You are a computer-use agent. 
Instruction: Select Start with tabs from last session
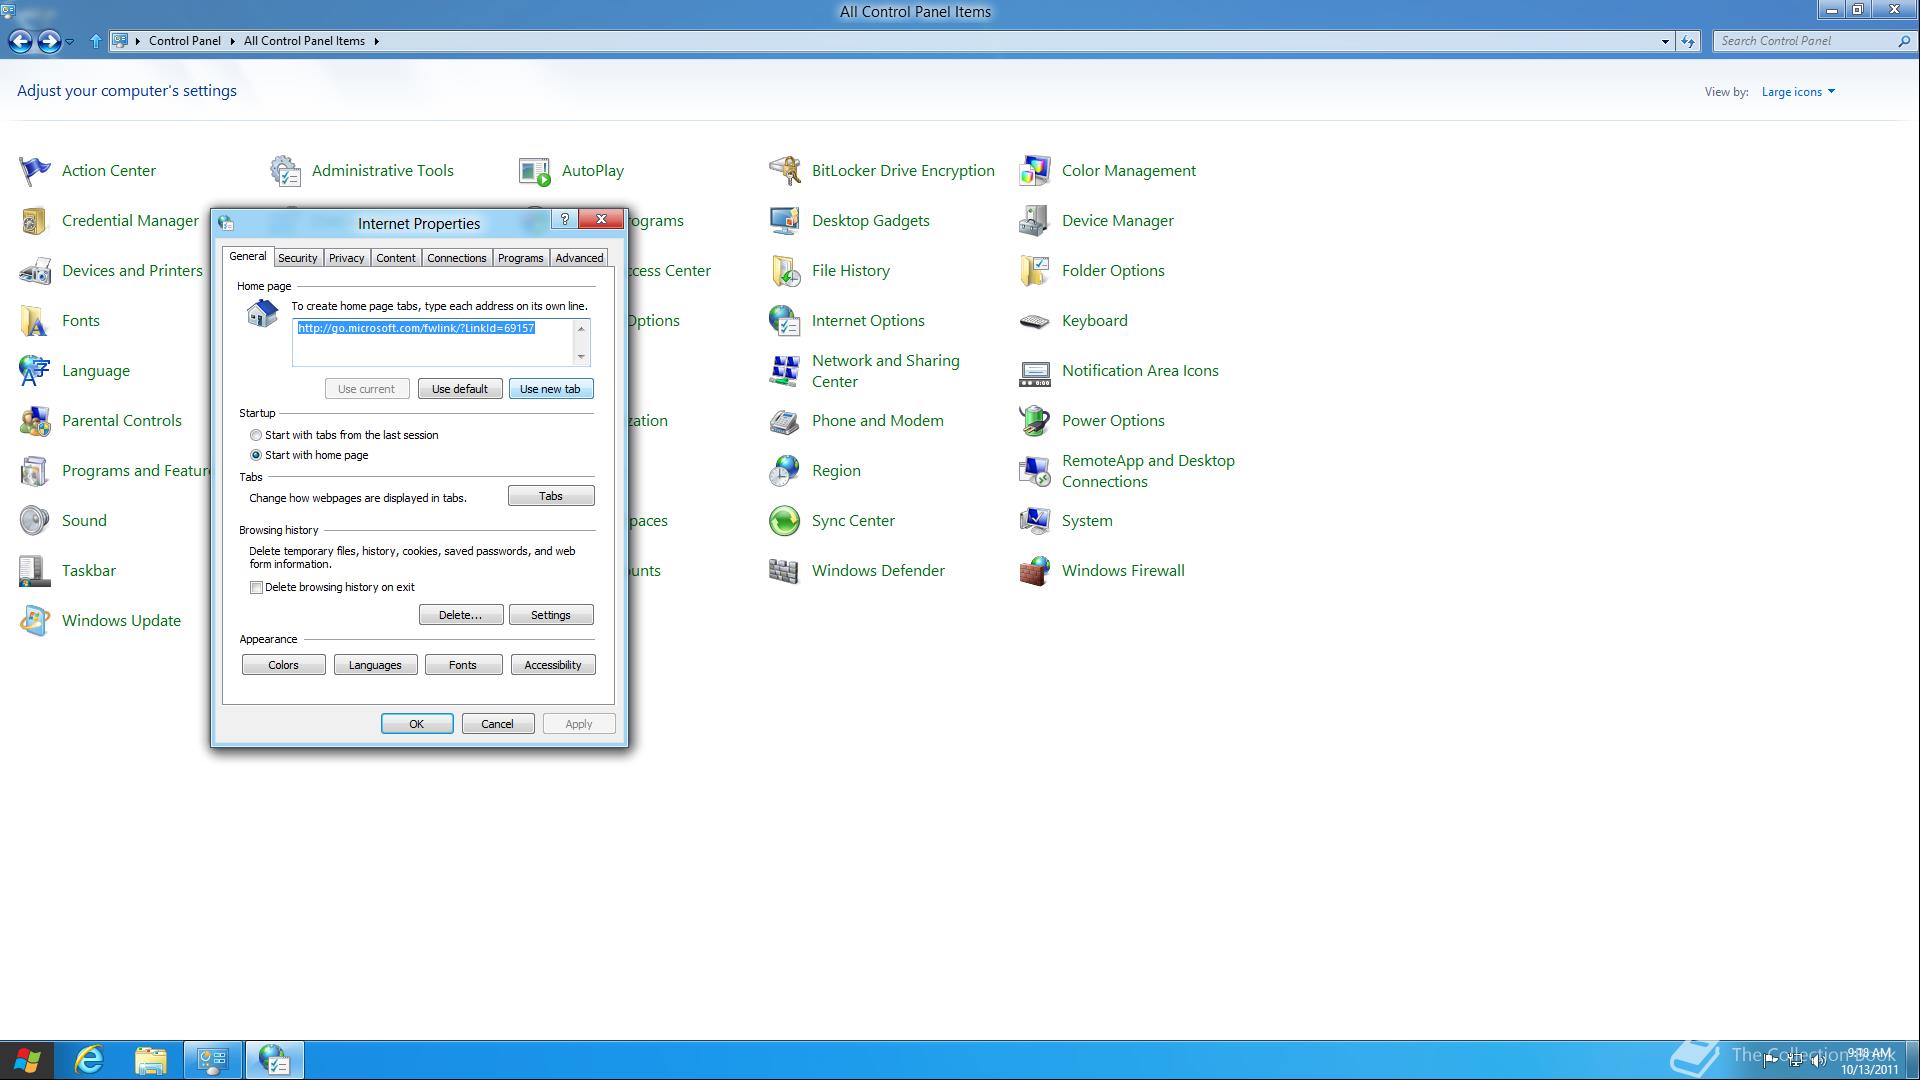click(256, 435)
